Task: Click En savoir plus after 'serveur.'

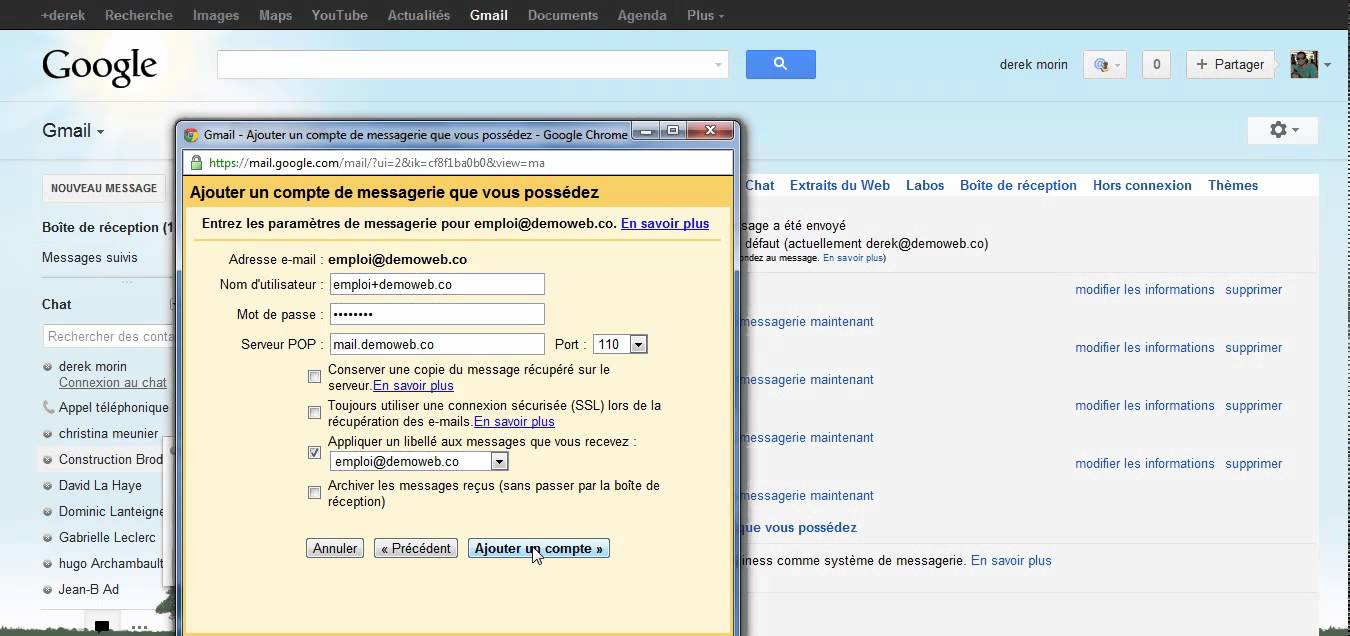Action: point(413,385)
